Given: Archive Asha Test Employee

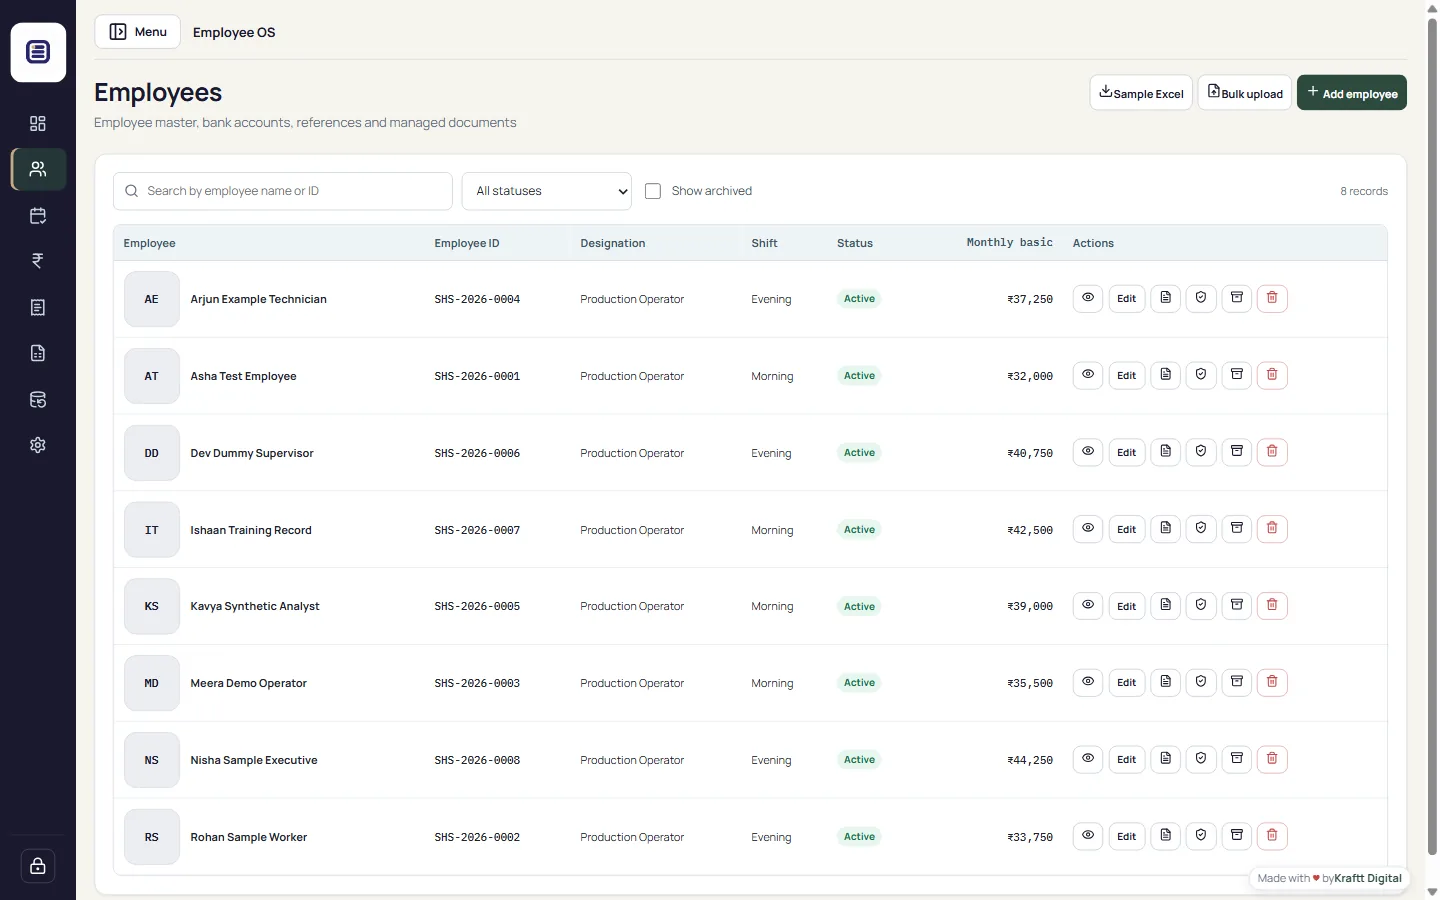Looking at the screenshot, I should coord(1237,375).
